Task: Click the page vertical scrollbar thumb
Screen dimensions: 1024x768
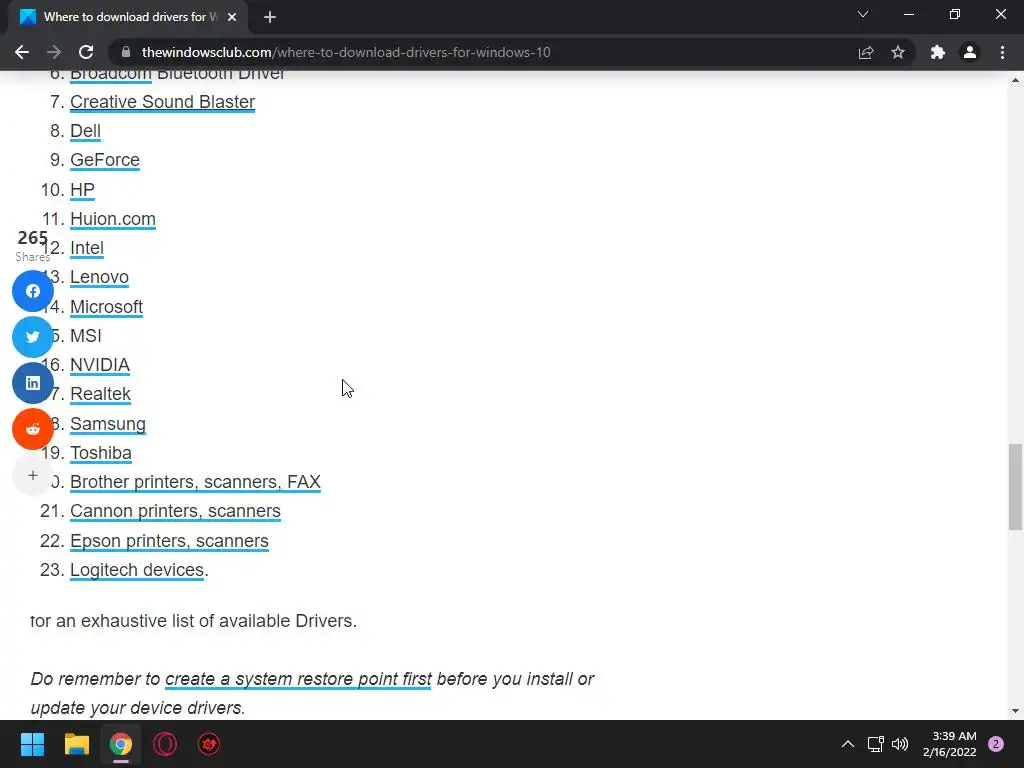Action: (1015, 487)
